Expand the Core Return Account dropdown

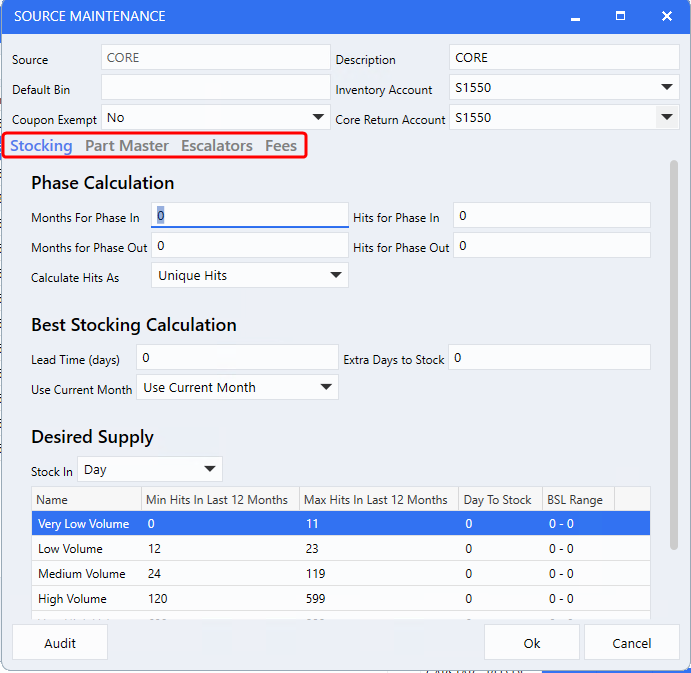click(x=563, y=118)
